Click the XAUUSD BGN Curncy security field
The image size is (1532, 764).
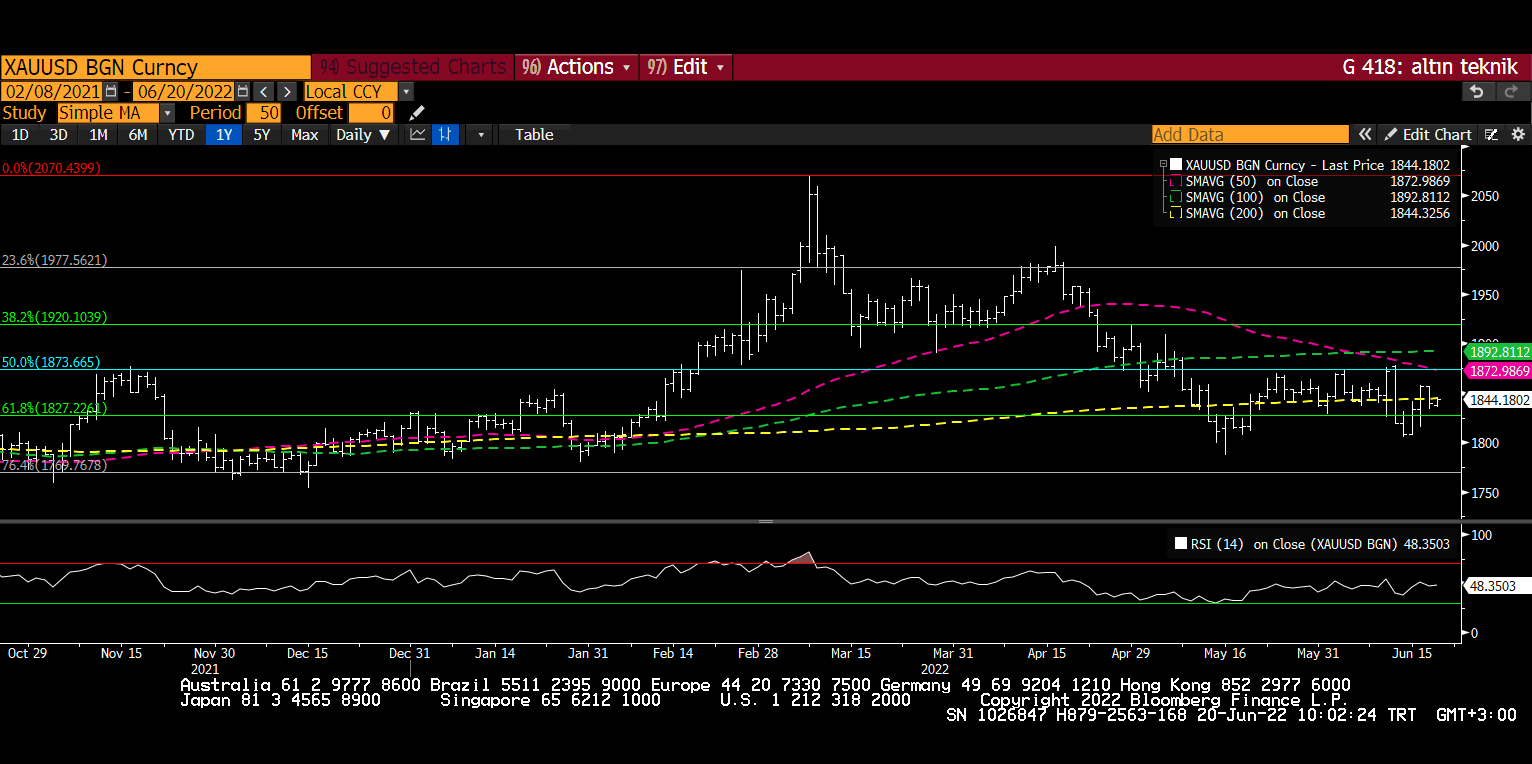(x=156, y=67)
